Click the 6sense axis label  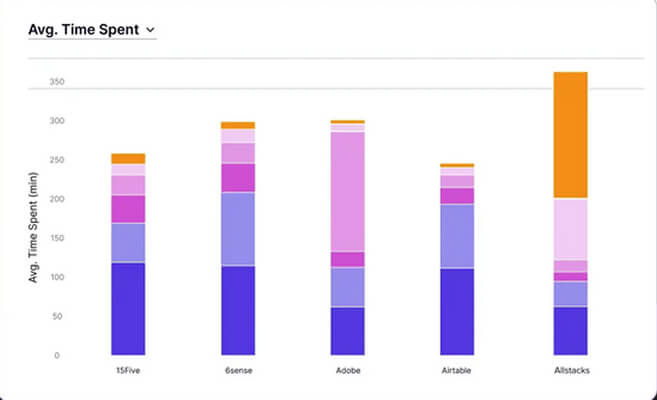click(x=238, y=370)
